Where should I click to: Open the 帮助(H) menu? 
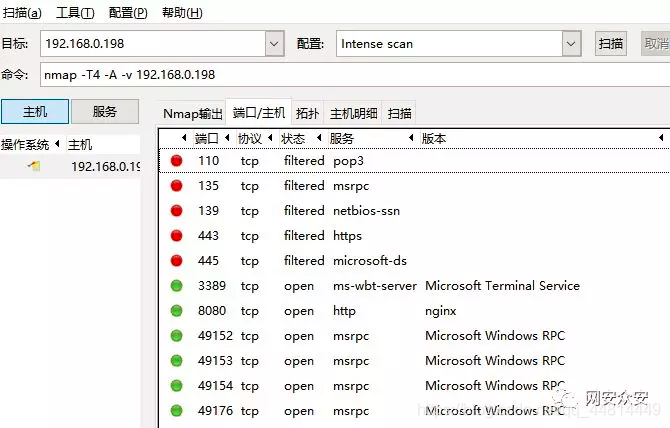182,13
